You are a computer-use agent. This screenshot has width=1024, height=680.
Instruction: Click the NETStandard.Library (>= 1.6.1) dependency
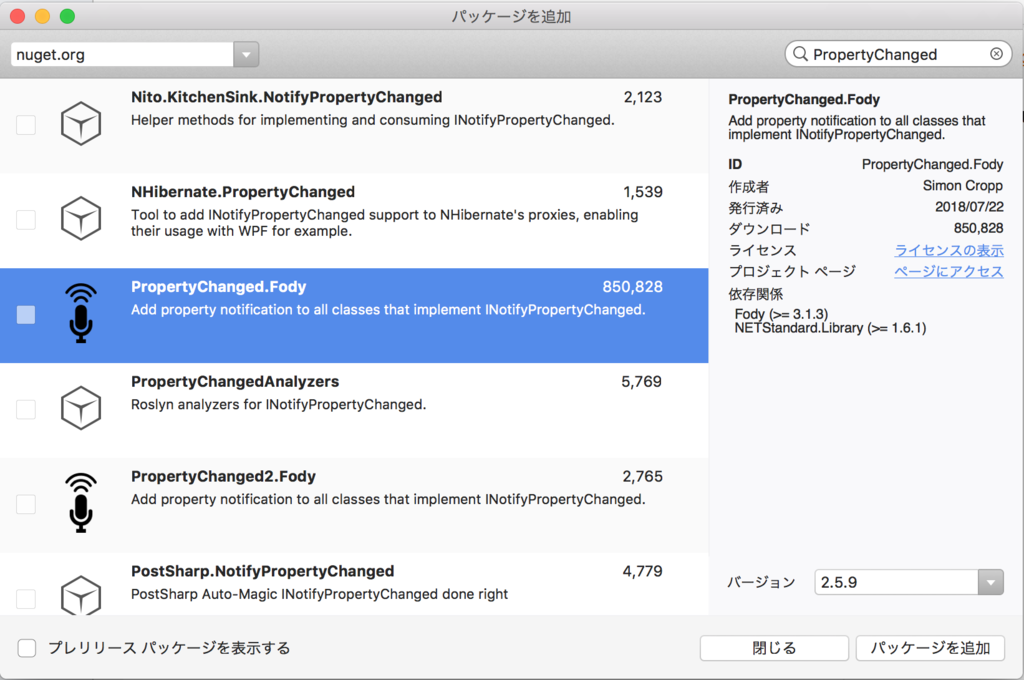pos(830,328)
